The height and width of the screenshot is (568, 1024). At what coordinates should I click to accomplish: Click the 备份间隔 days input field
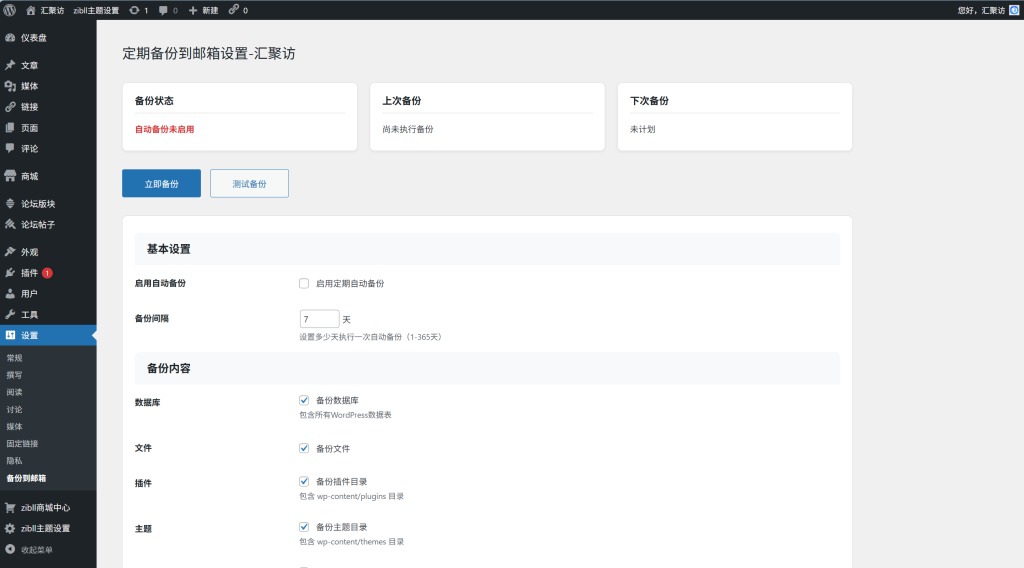coord(319,319)
